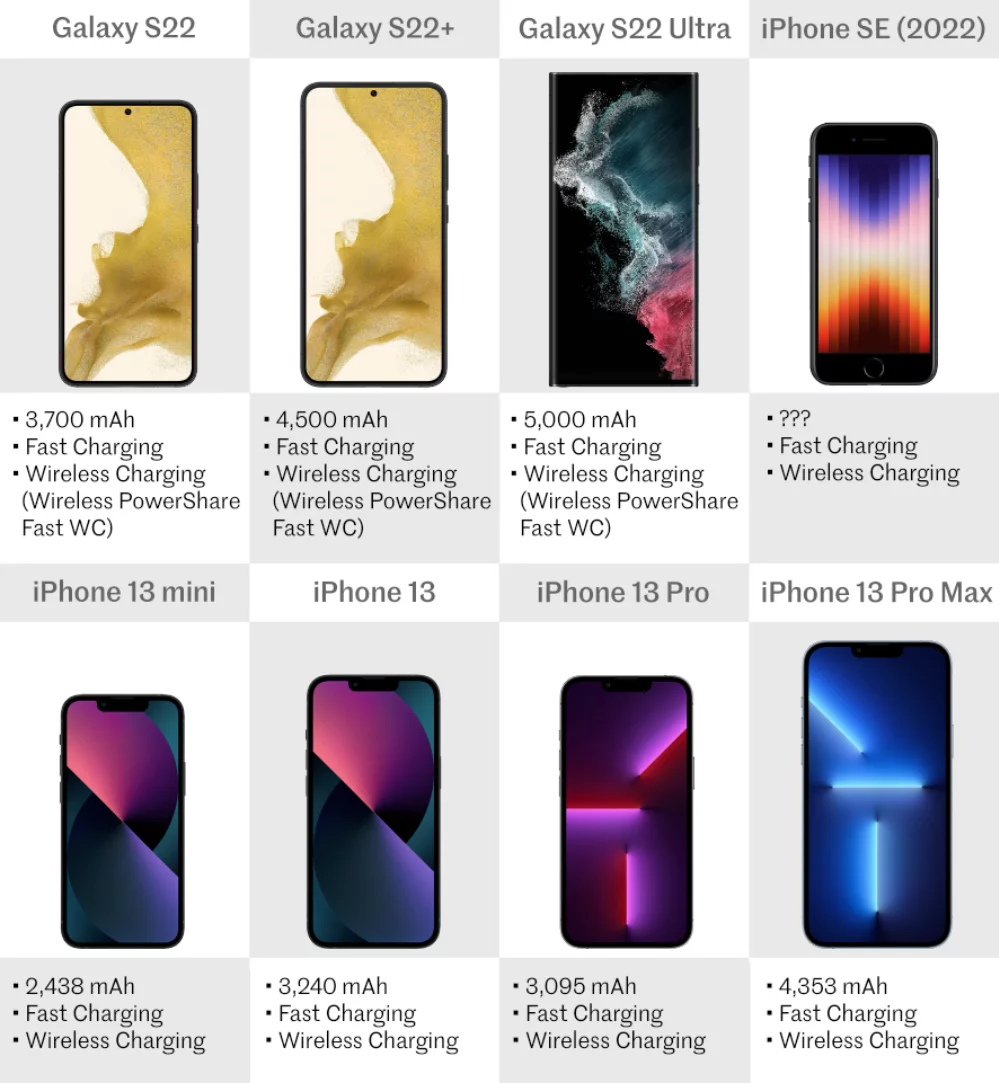999x1083 pixels.
Task: Click the 4,353 mAh battery text
Action: 833,986
